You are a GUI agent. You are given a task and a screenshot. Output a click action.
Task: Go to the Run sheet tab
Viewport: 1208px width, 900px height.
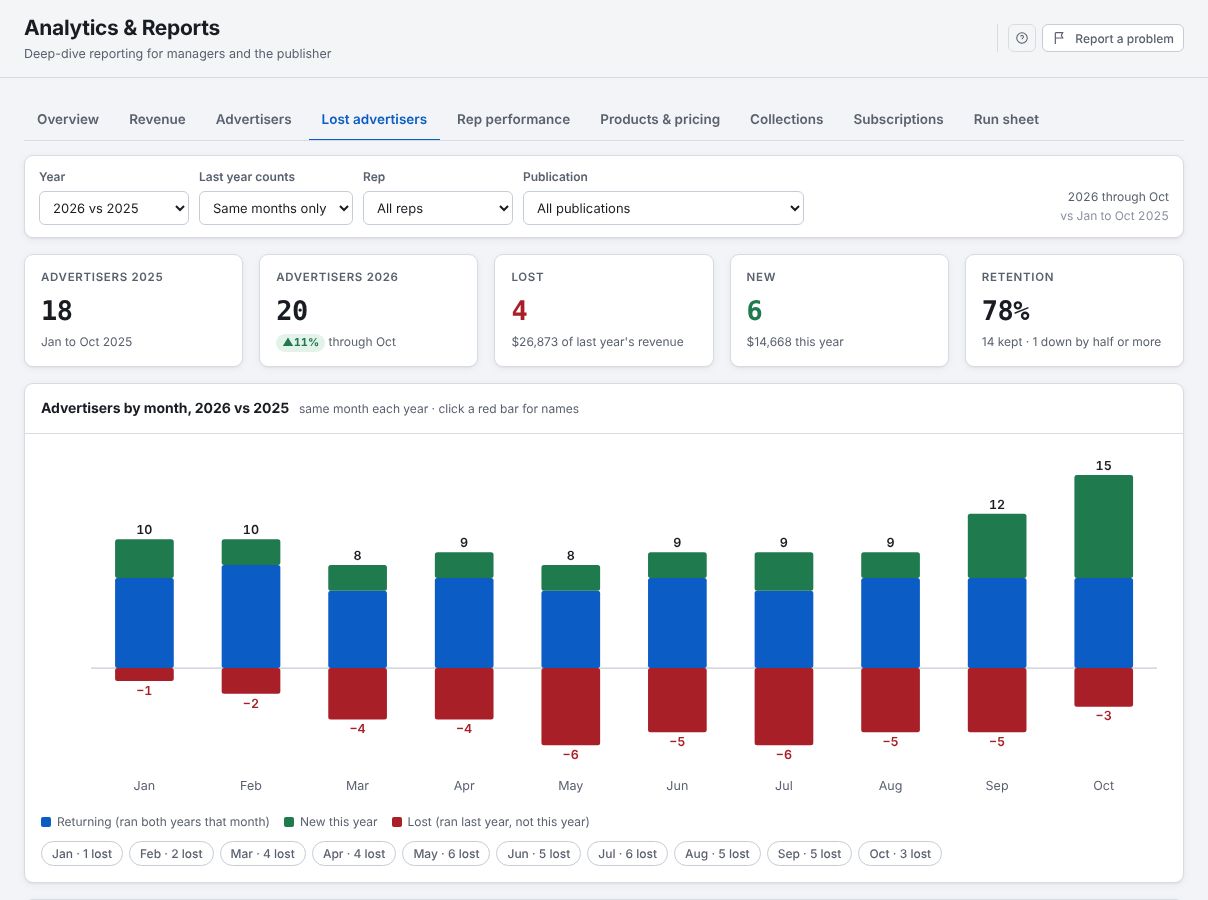point(1006,119)
